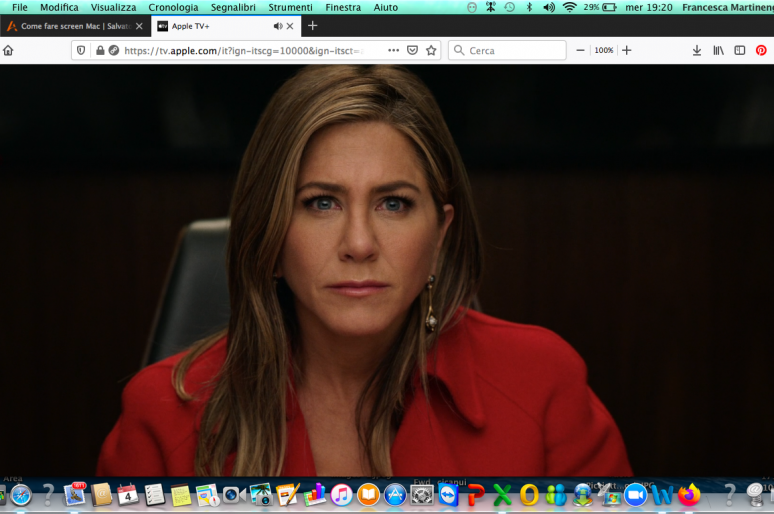Open Excel from the dock
Image resolution: width=774 pixels, height=514 pixels.
[502, 495]
